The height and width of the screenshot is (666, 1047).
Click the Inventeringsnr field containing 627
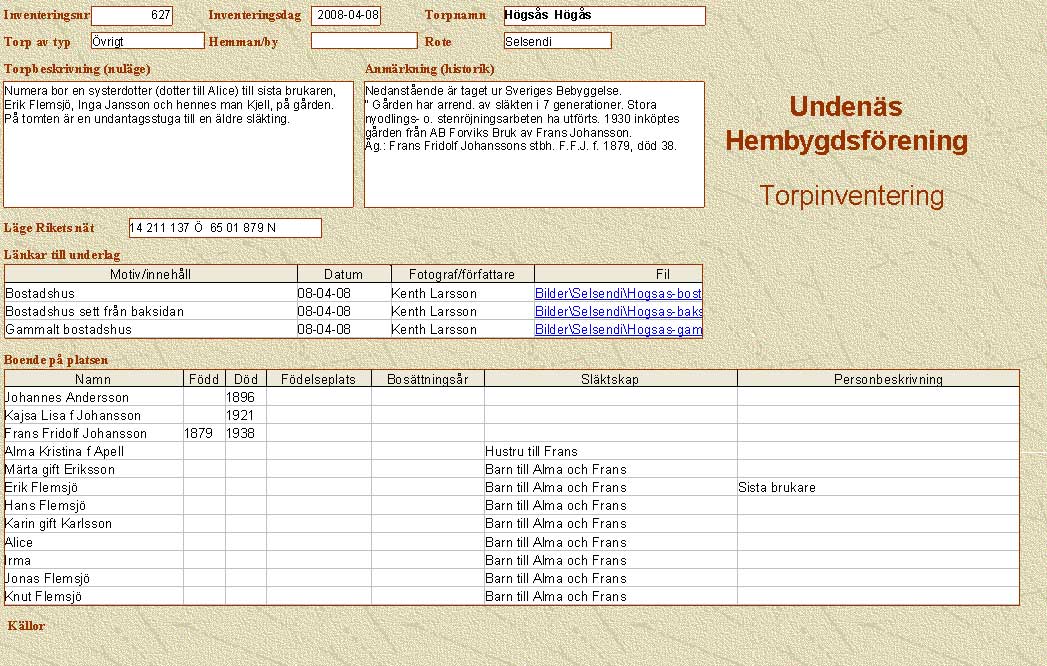(132, 16)
